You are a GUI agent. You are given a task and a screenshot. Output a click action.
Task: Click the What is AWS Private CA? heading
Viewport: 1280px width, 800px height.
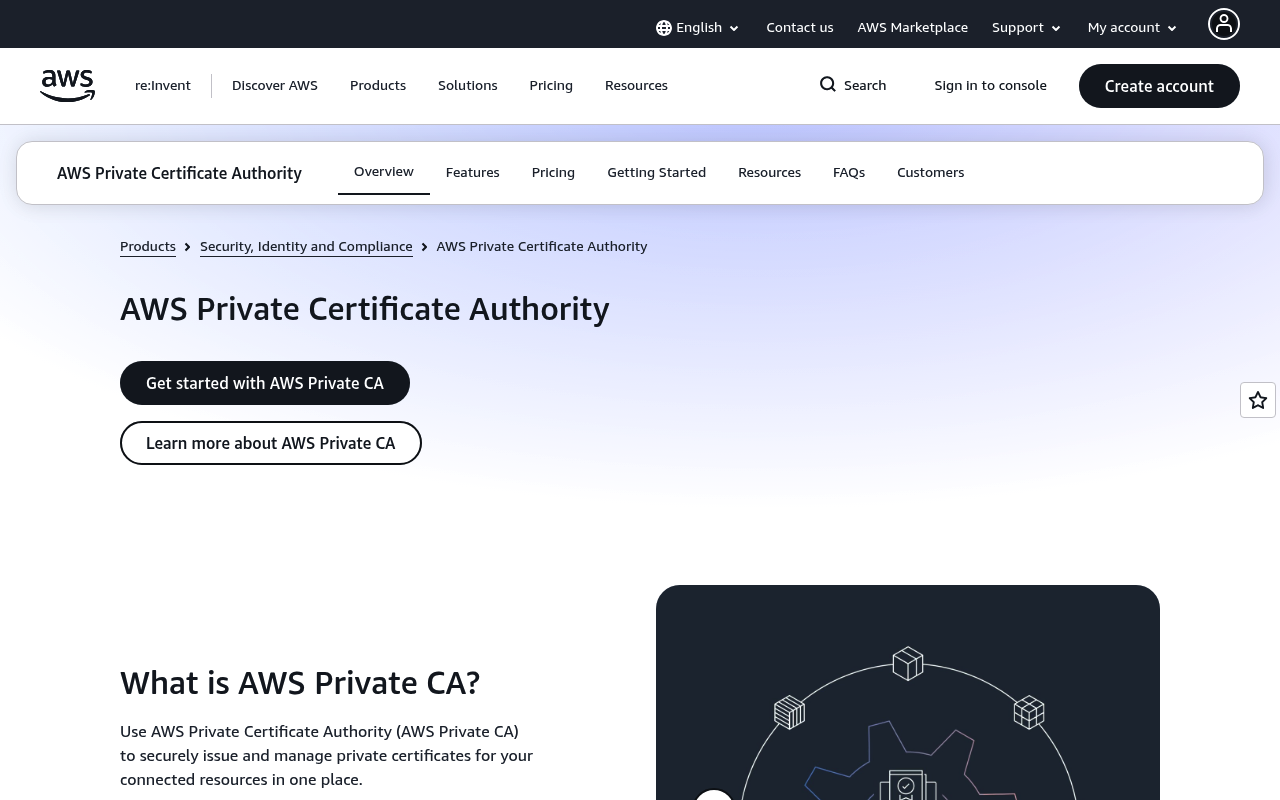tap(300, 683)
